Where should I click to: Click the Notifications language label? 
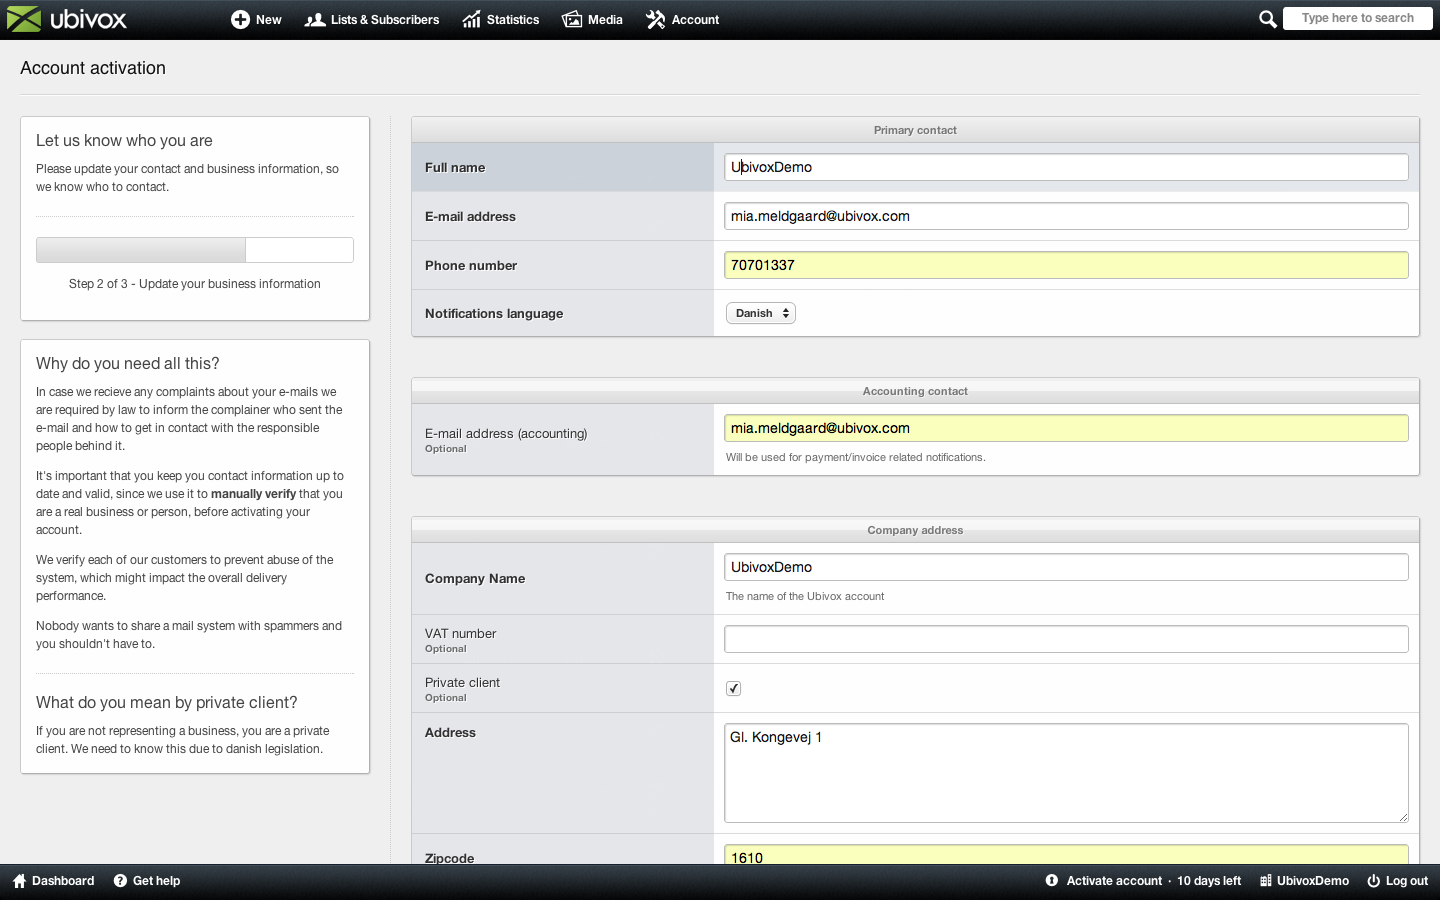pos(494,313)
